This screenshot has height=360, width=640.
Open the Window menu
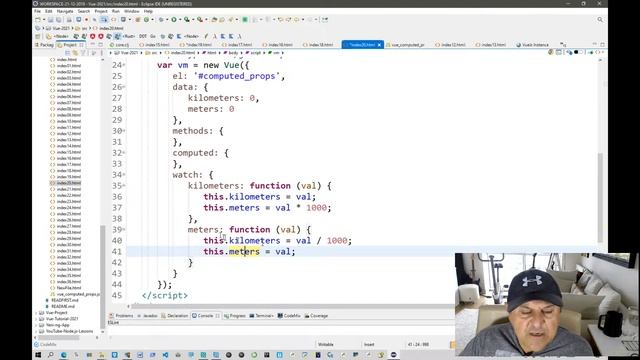(131, 11)
